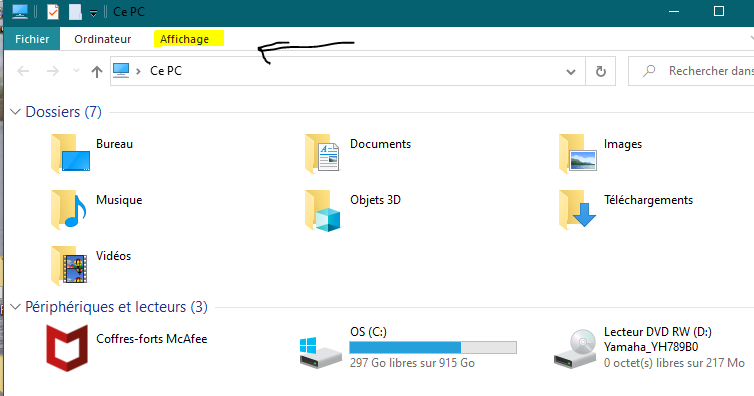Image resolution: width=754 pixels, height=396 pixels.
Task: Click the "Yamaha_YH789B0" disc label
Action: (651, 347)
